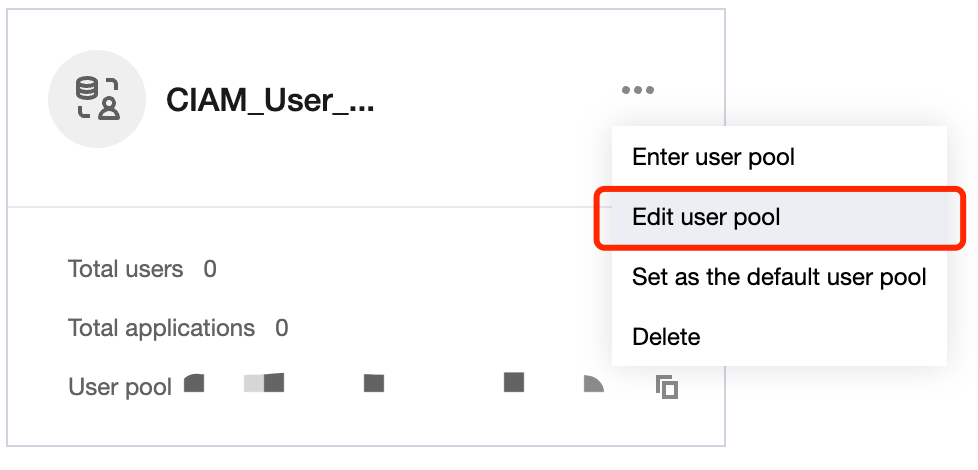Click the middle masked block of the pool ID
The height and width of the screenshot is (470, 978).
point(374,382)
